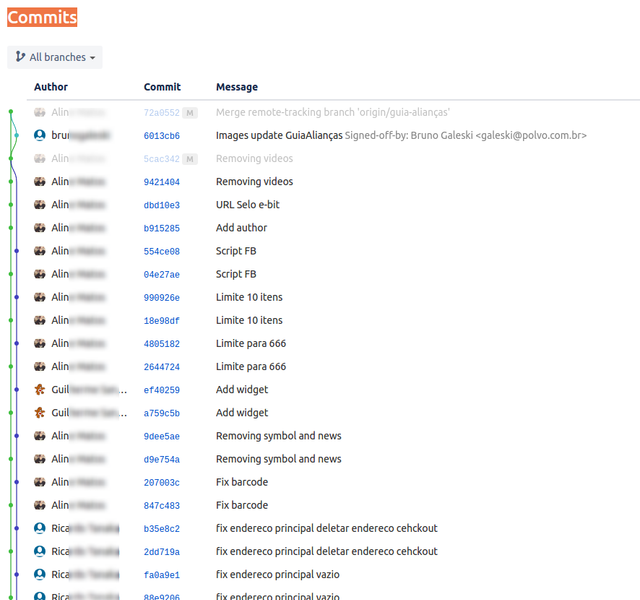The image size is (640, 600).
Task: Open commit 207003c
Action: pos(162,482)
